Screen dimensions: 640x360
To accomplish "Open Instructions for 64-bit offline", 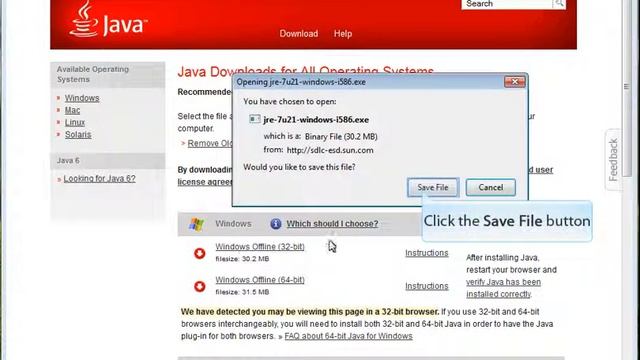I will (x=427, y=286).
